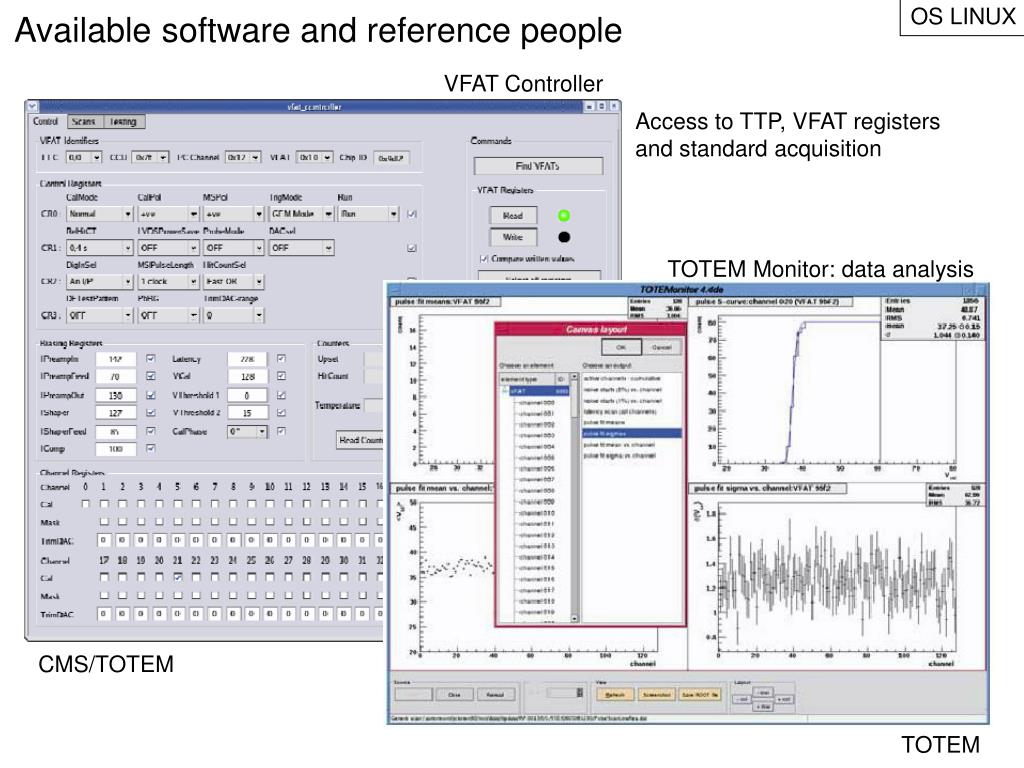Image resolution: width=1024 pixels, height=768 pixels.
Task: Open the CalMode dropdown showing Normal
Action: (100, 214)
